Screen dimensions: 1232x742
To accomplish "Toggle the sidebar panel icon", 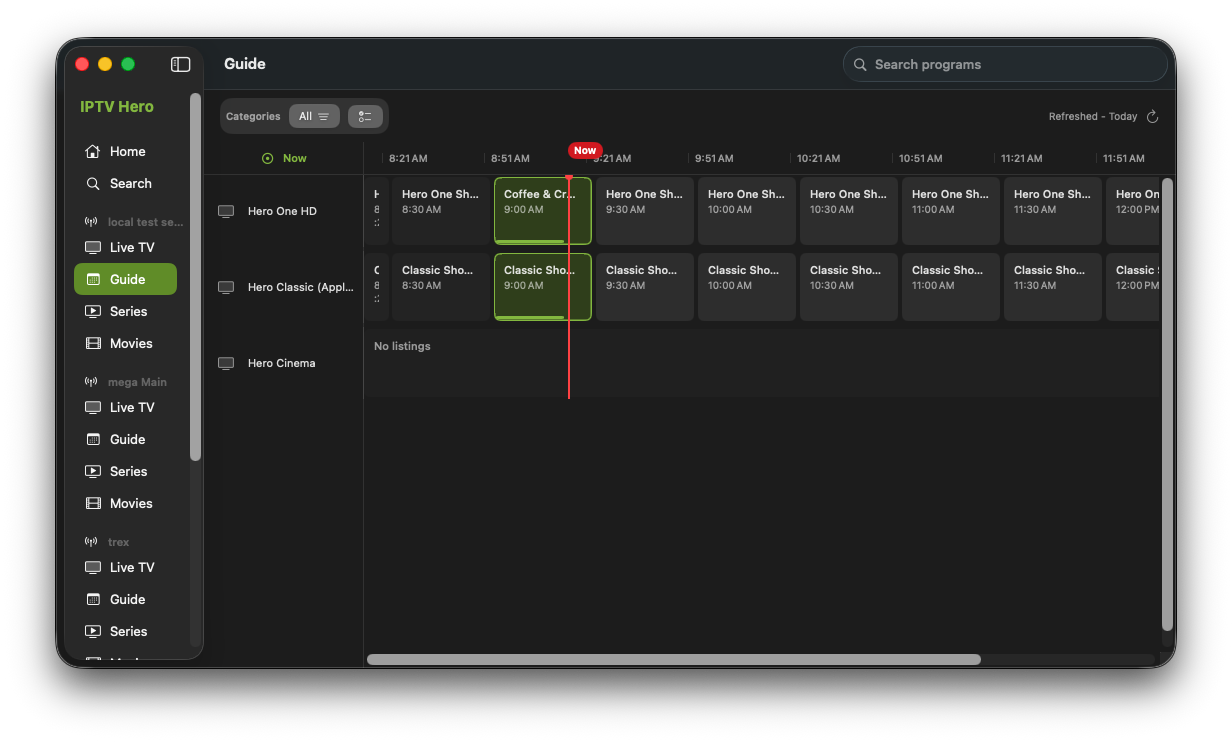I will click(181, 64).
